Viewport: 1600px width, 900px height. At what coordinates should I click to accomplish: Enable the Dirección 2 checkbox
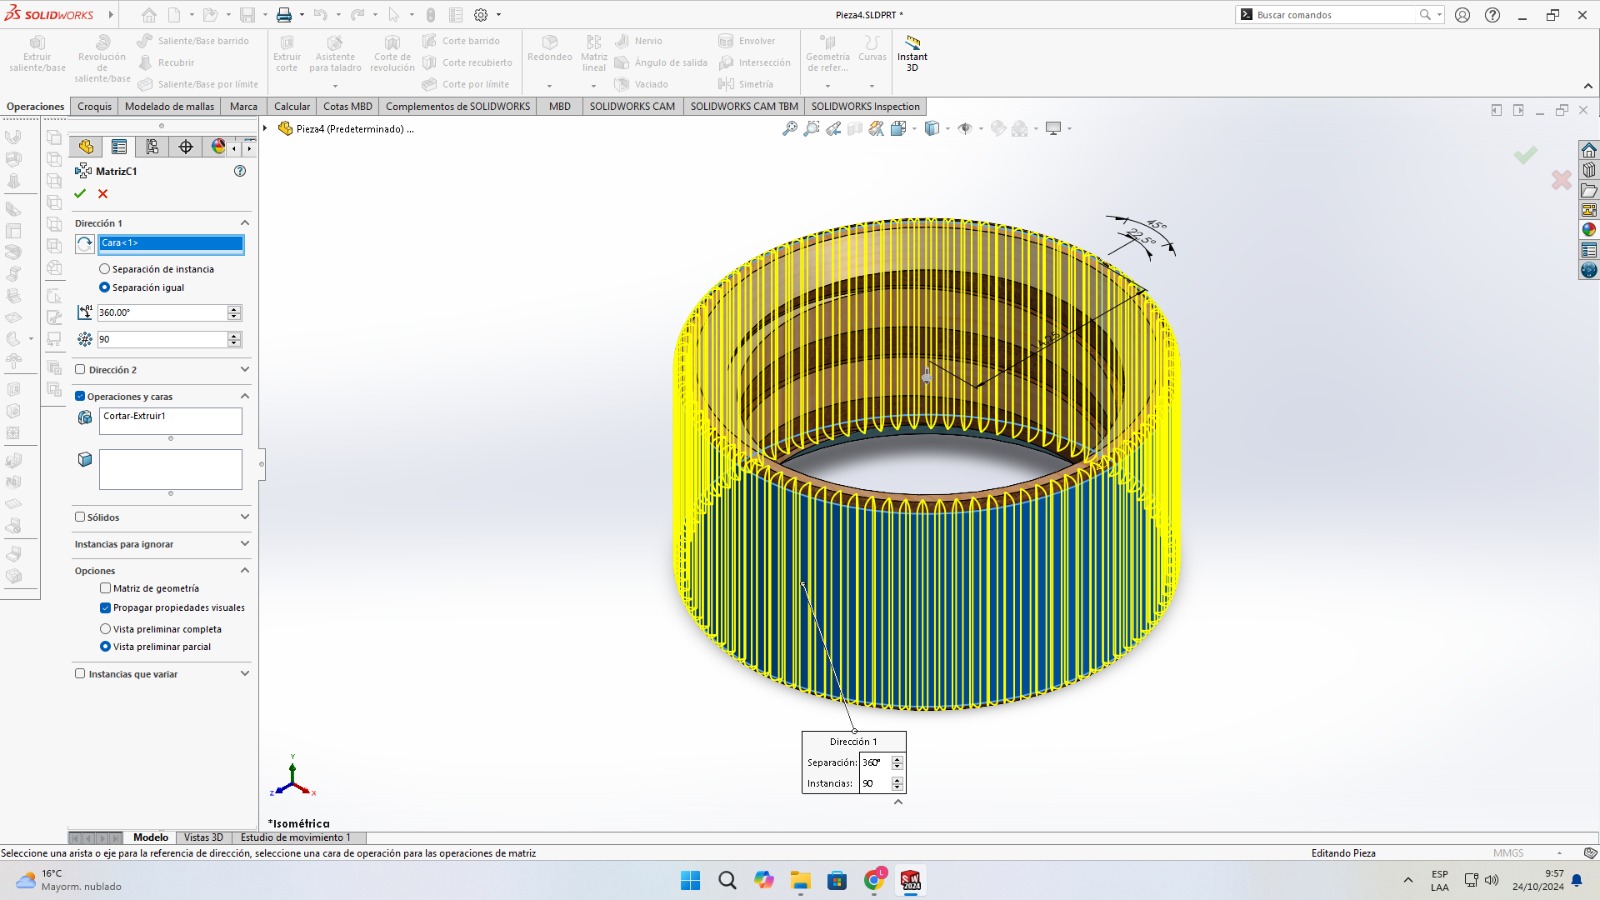pyautogui.click(x=80, y=370)
